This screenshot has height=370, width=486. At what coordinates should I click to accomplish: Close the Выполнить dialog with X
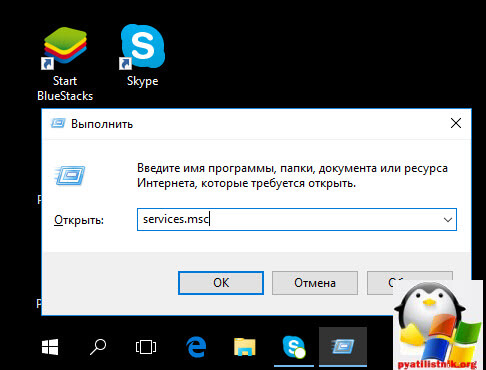tap(456, 123)
